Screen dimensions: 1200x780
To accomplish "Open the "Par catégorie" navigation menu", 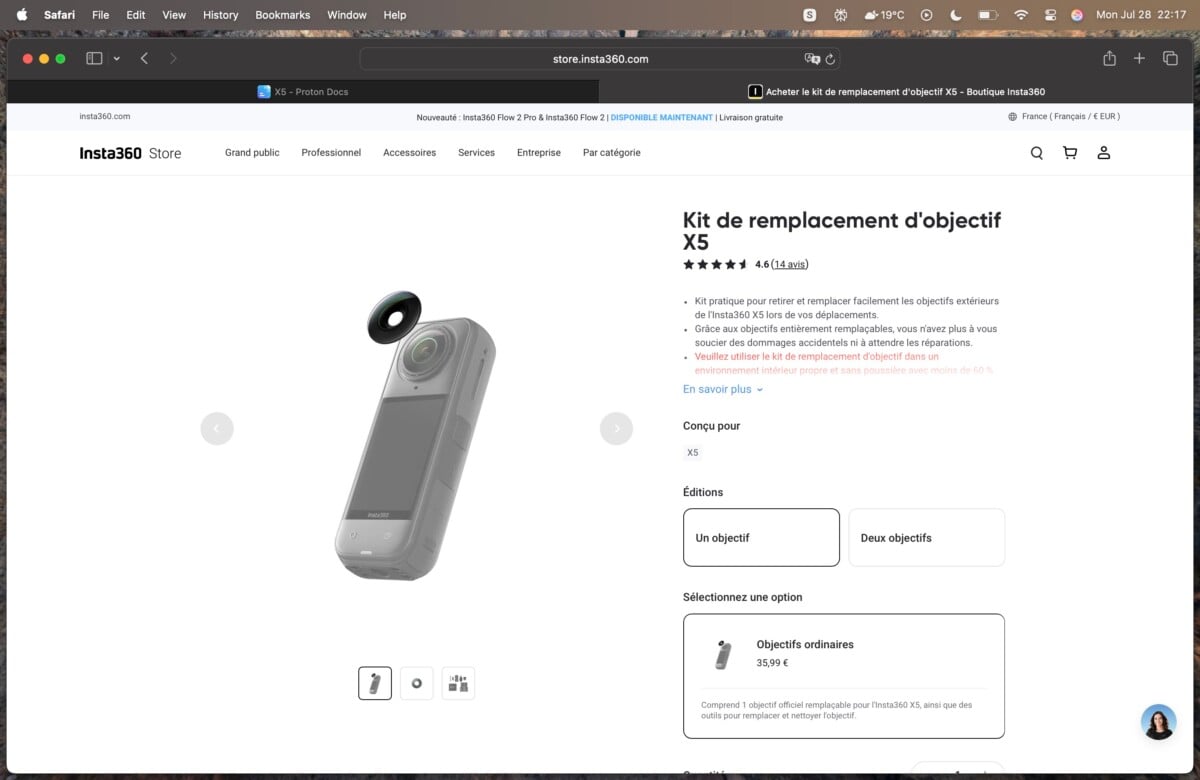I will [x=612, y=153].
